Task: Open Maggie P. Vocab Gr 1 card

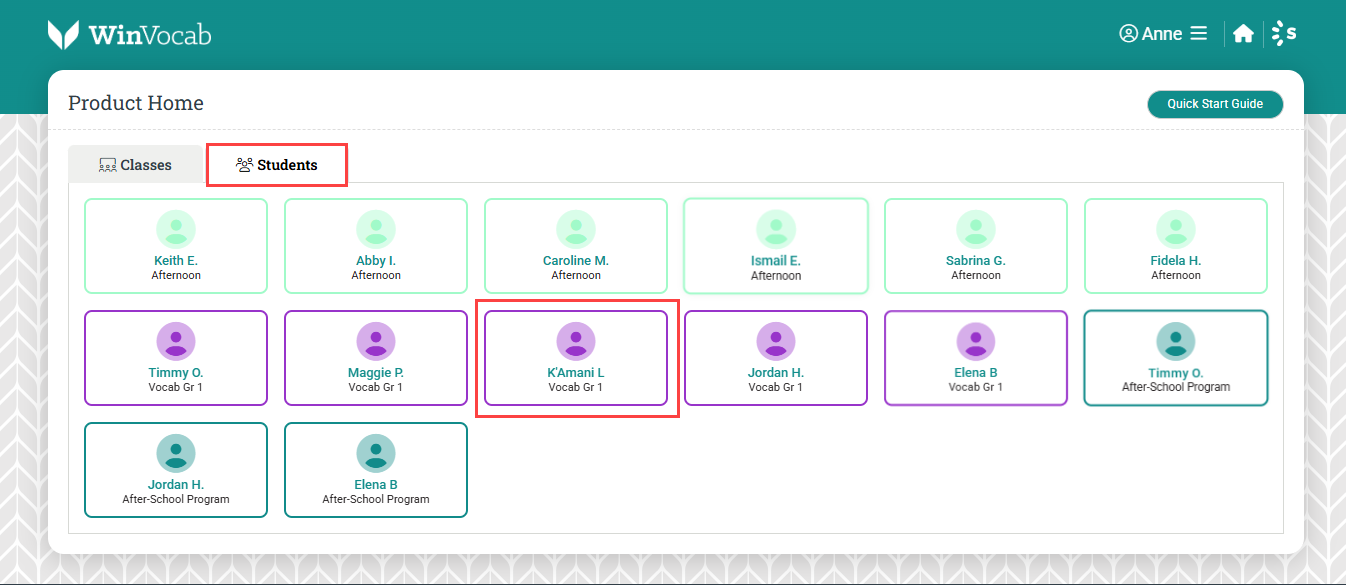Action: coord(376,358)
